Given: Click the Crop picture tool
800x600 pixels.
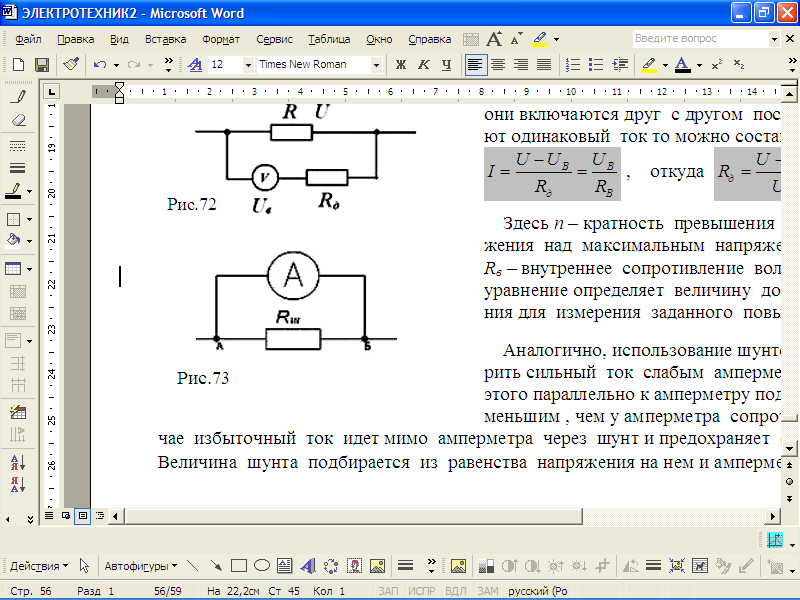Looking at the screenshot, I should [x=603, y=565].
